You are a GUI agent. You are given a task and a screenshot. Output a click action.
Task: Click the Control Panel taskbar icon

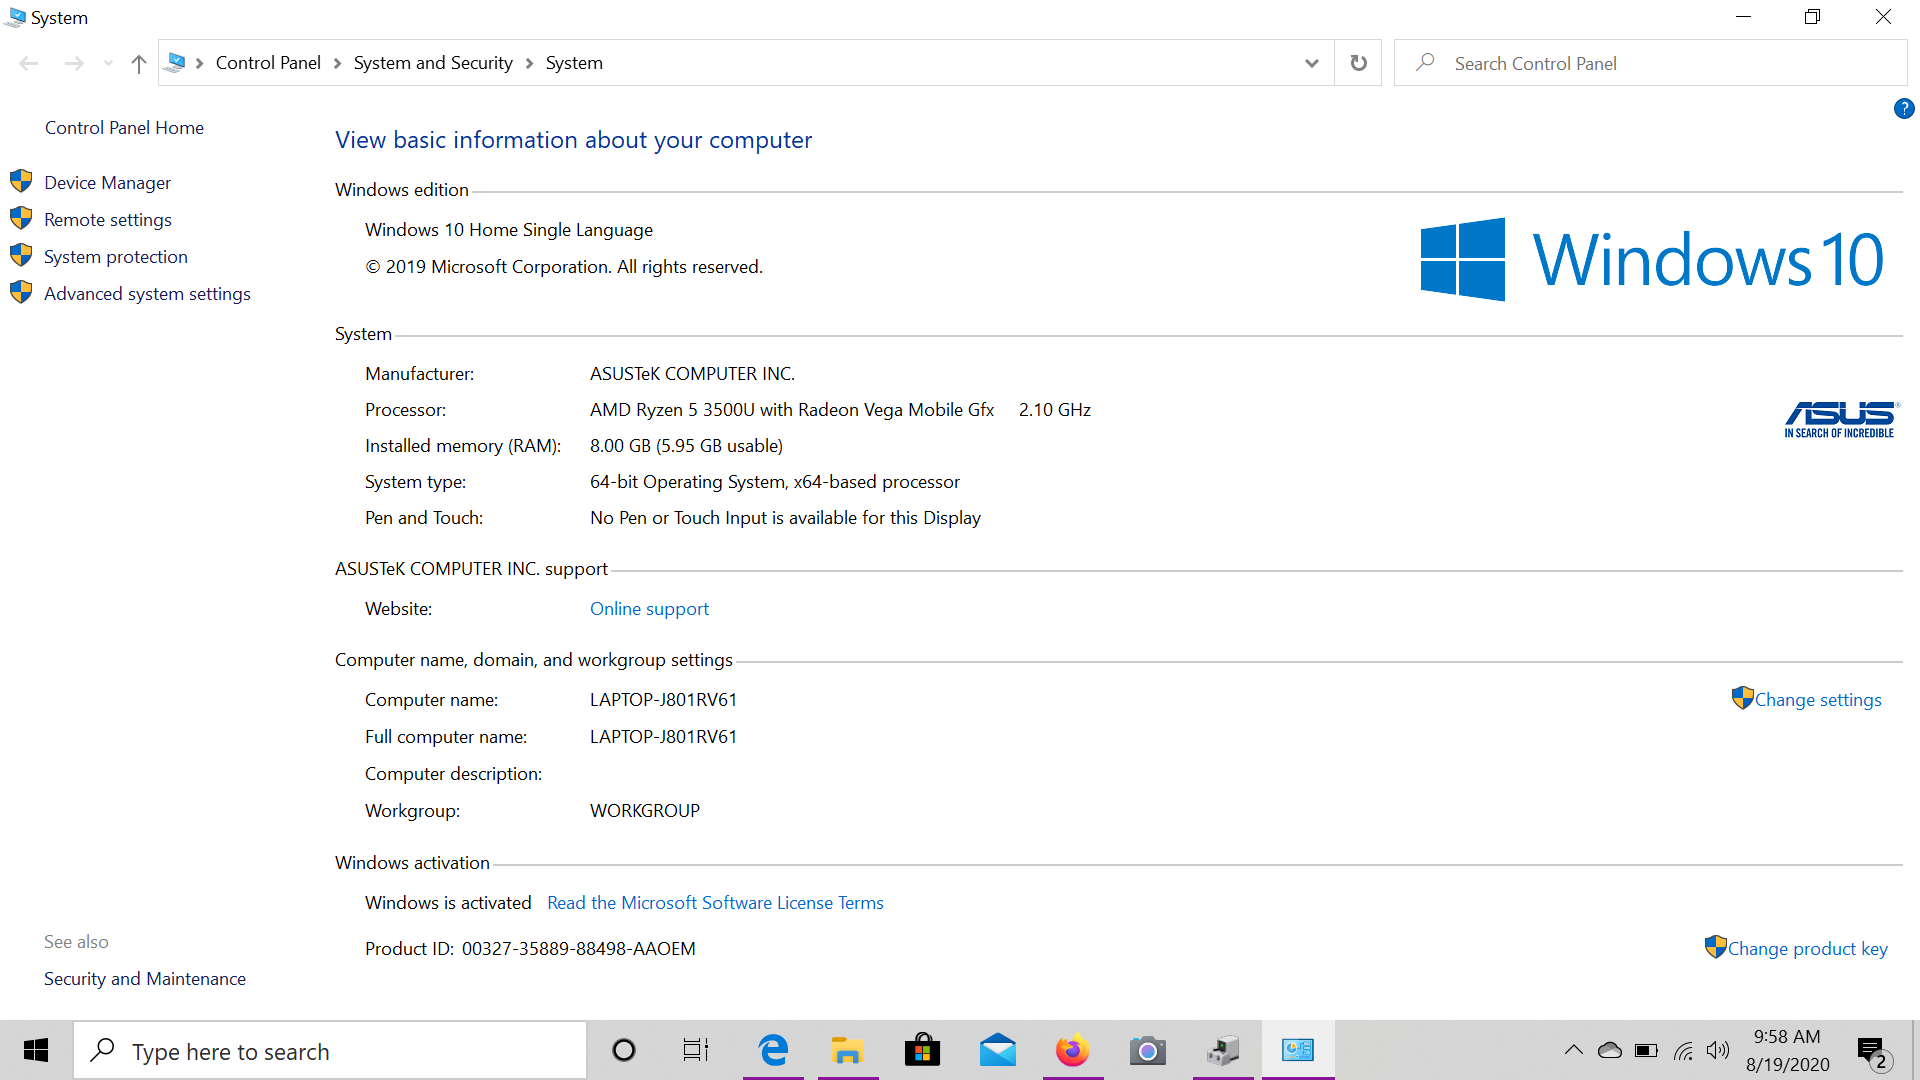coord(1298,1050)
